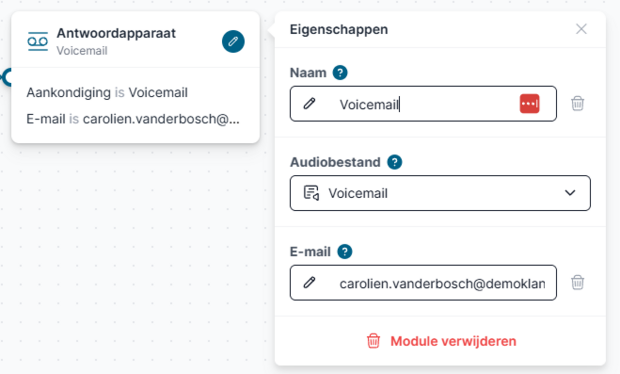Viewport: 620px width, 374px height.
Task: Click the voicemail tape icon on module card
Action: [x=38, y=41]
